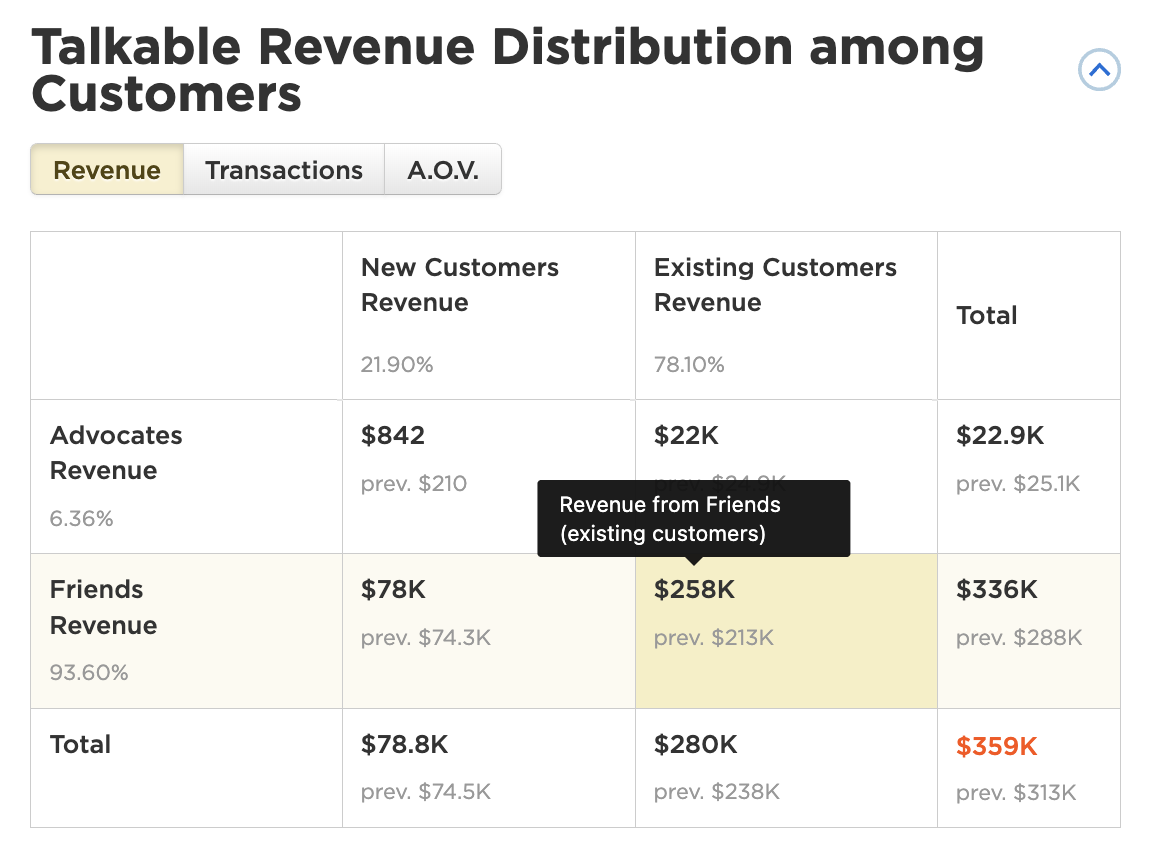This screenshot has height=848, width=1152.
Task: Select the Advocates Revenue row header
Action: tap(116, 453)
